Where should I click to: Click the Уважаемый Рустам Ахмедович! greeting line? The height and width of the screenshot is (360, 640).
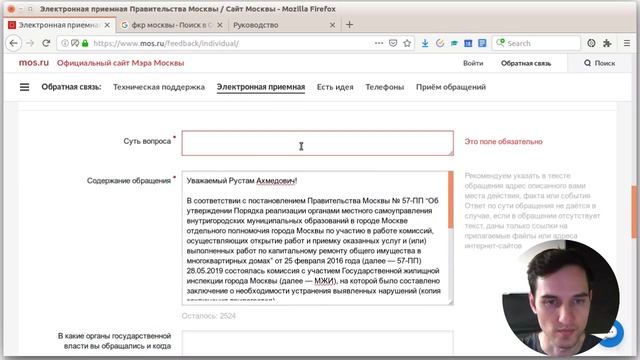(242, 181)
